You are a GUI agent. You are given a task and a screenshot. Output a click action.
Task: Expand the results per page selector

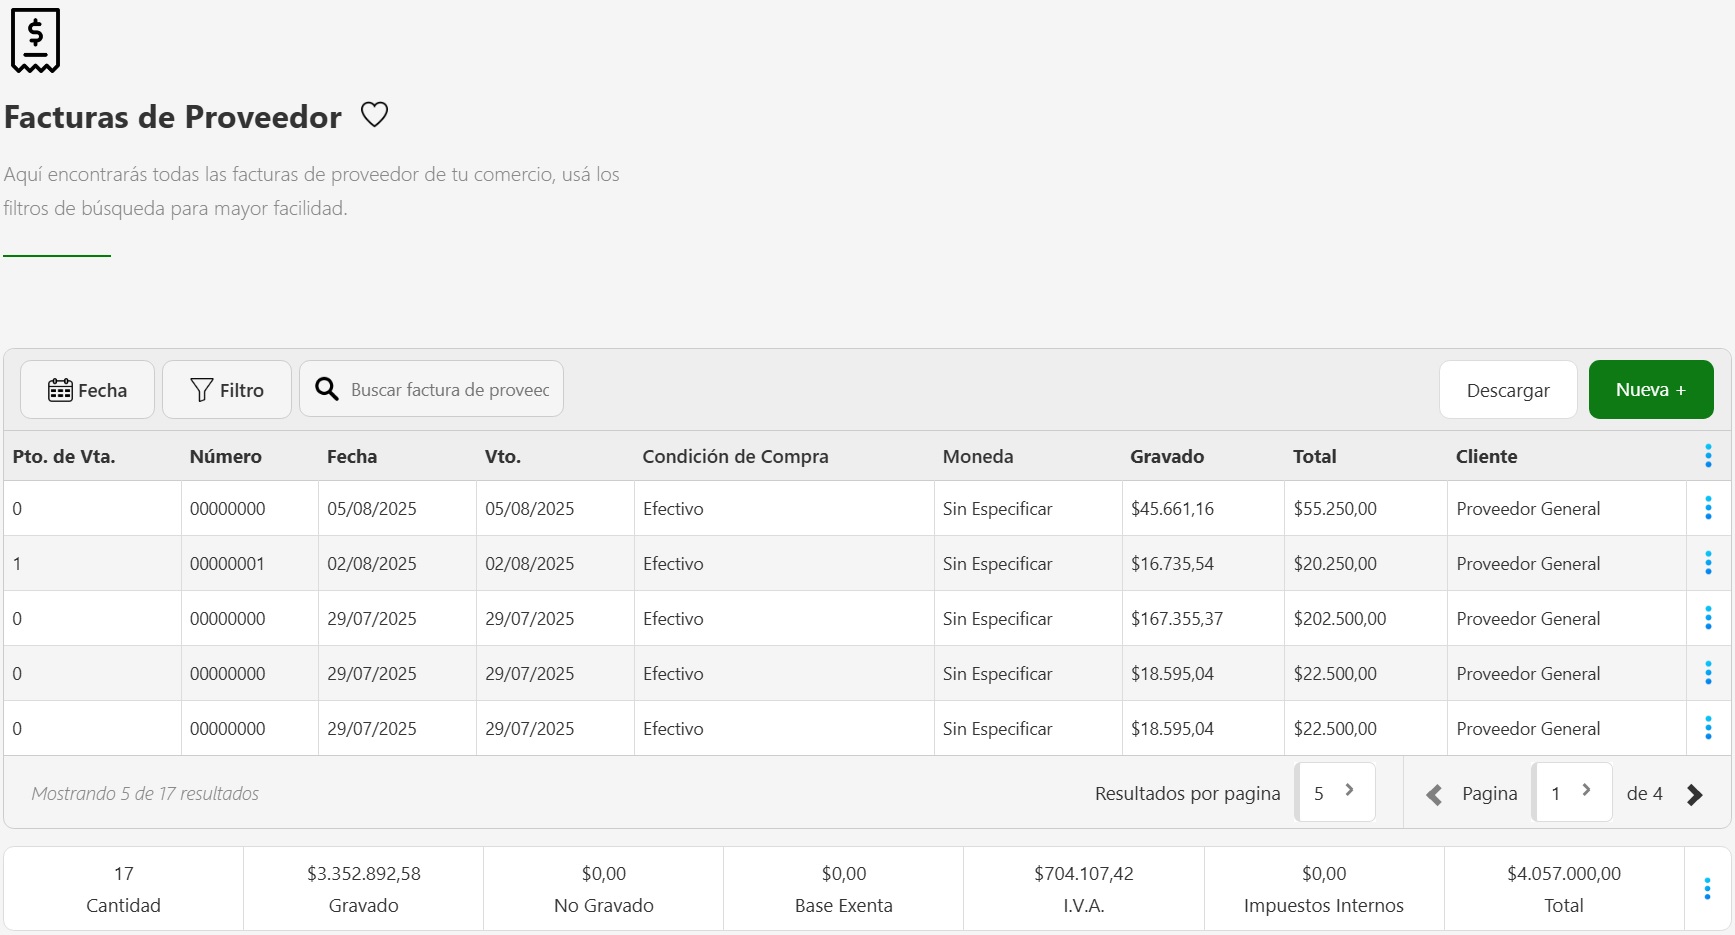click(1335, 793)
